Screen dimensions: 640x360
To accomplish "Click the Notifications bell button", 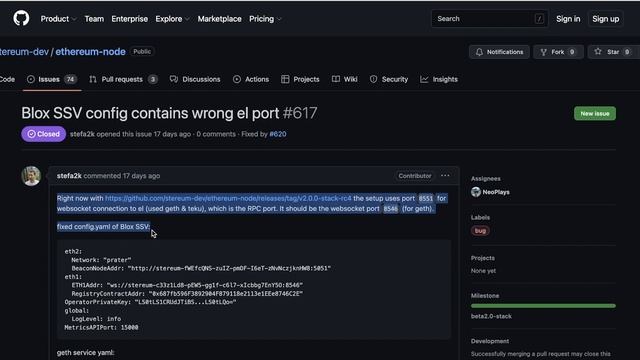I will 499,52.
